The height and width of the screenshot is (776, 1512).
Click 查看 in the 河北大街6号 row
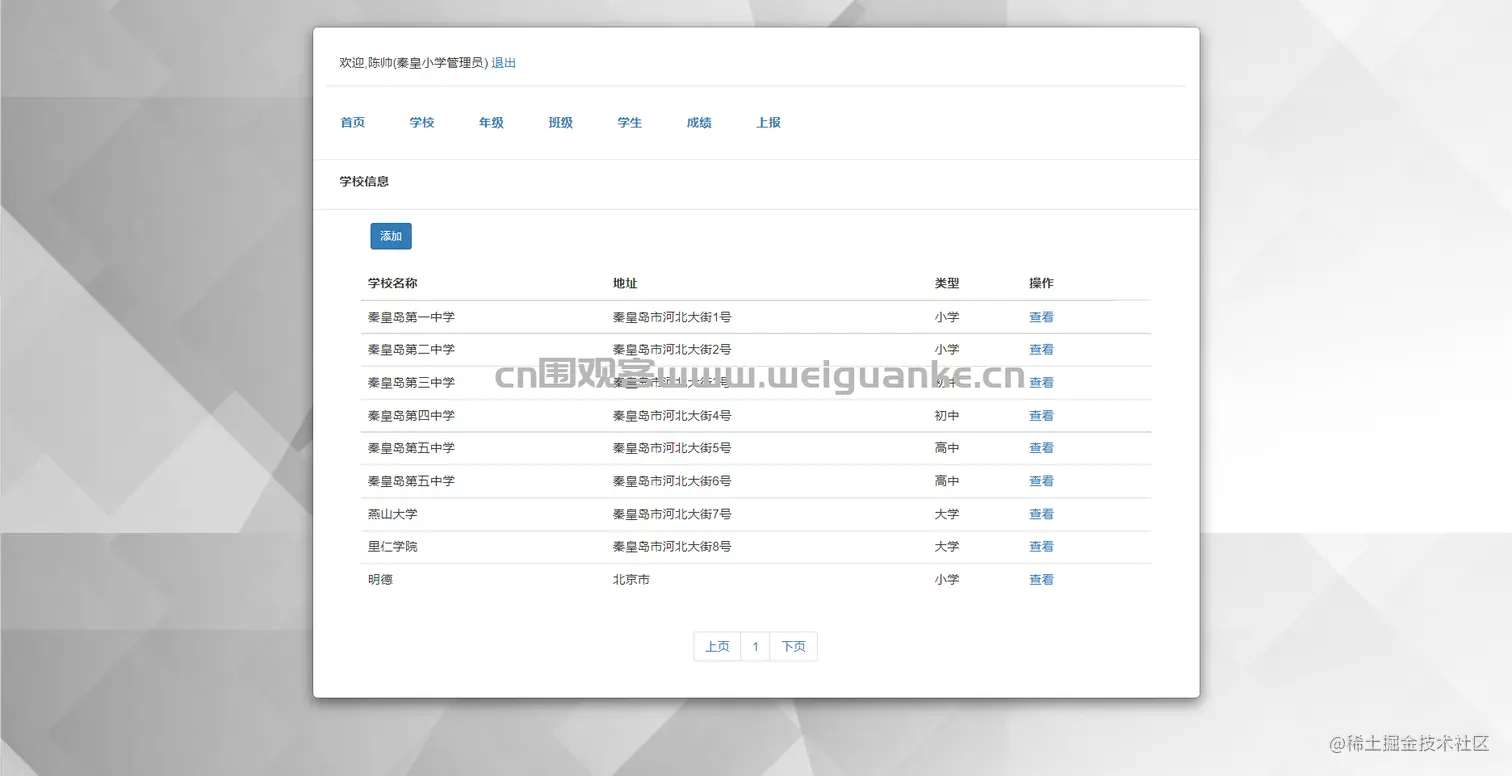[1041, 481]
